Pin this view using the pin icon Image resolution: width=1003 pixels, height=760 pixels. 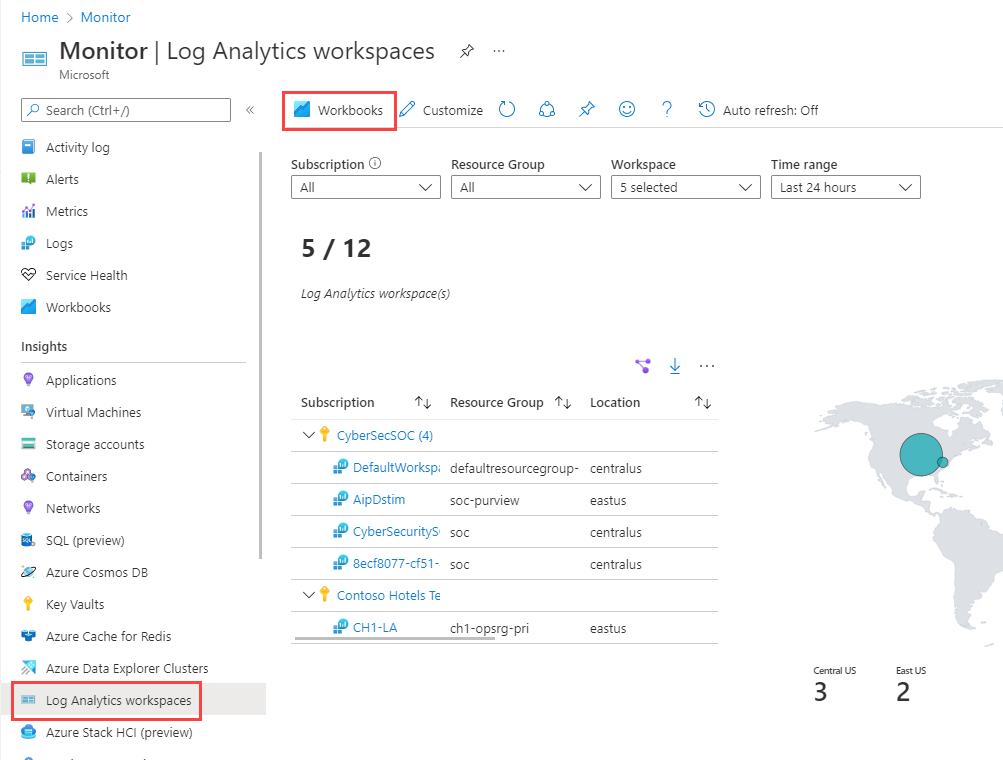(586, 109)
